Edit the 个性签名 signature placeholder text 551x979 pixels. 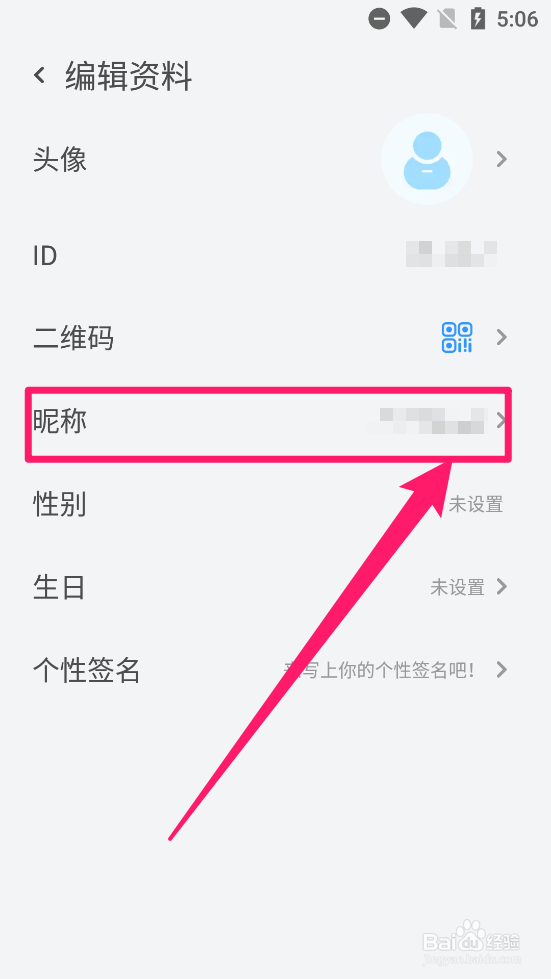click(x=379, y=671)
